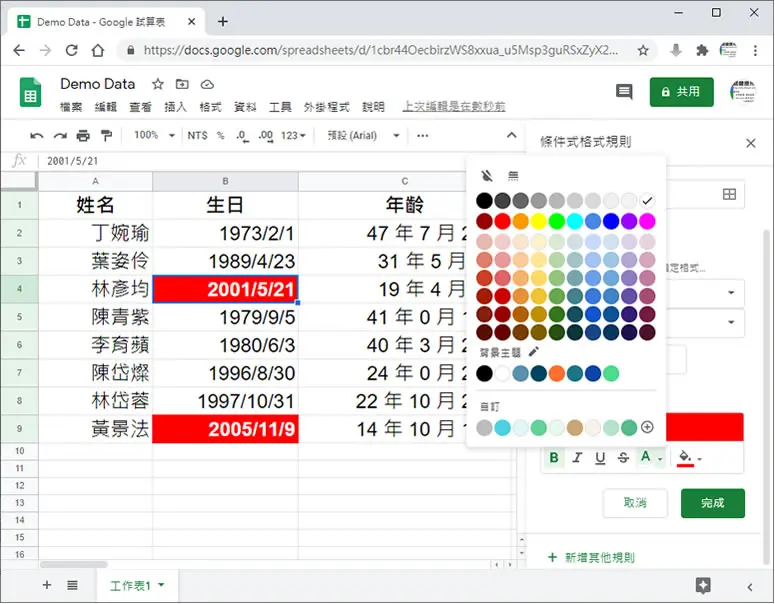Click the green 完成 button

(x=712, y=503)
